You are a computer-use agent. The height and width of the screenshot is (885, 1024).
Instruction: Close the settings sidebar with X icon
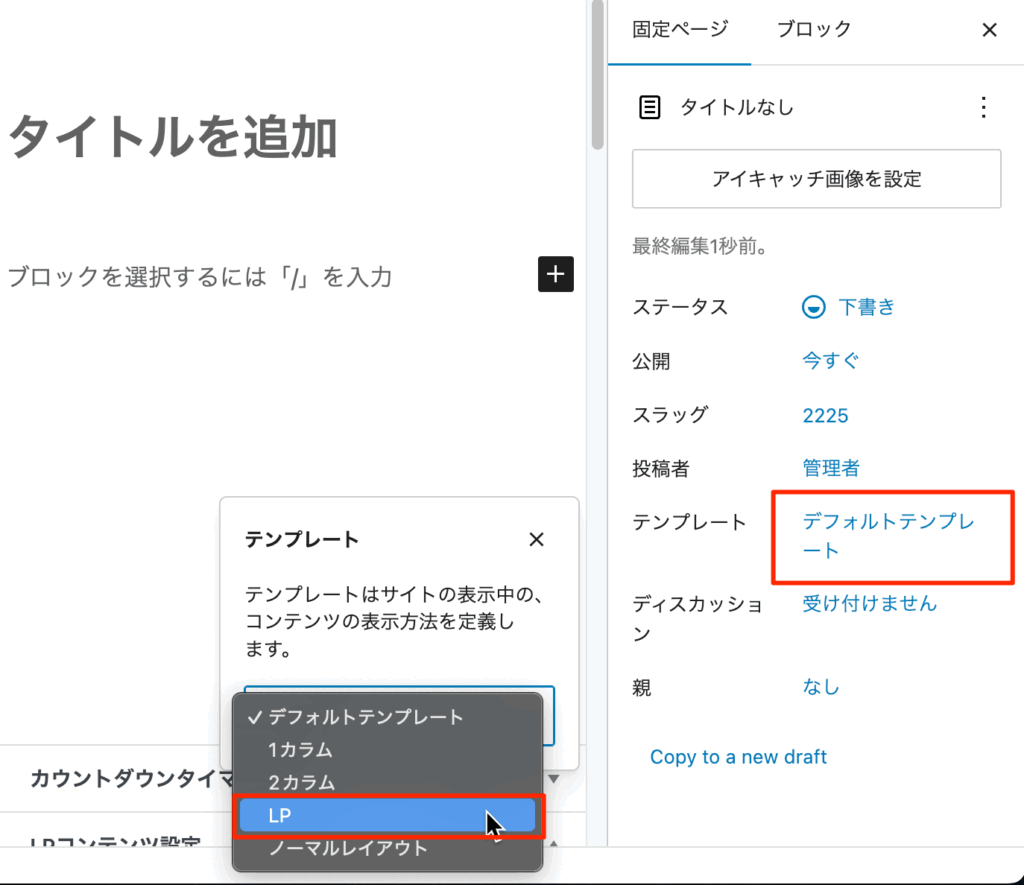(x=989, y=30)
